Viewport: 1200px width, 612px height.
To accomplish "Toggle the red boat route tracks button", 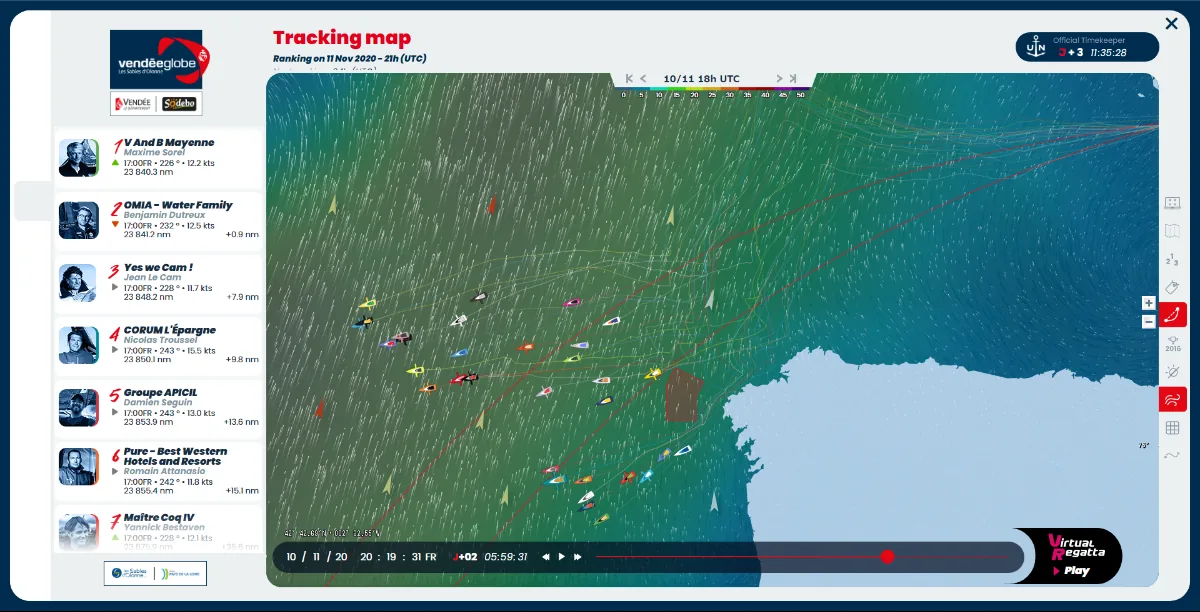I will [1173, 315].
